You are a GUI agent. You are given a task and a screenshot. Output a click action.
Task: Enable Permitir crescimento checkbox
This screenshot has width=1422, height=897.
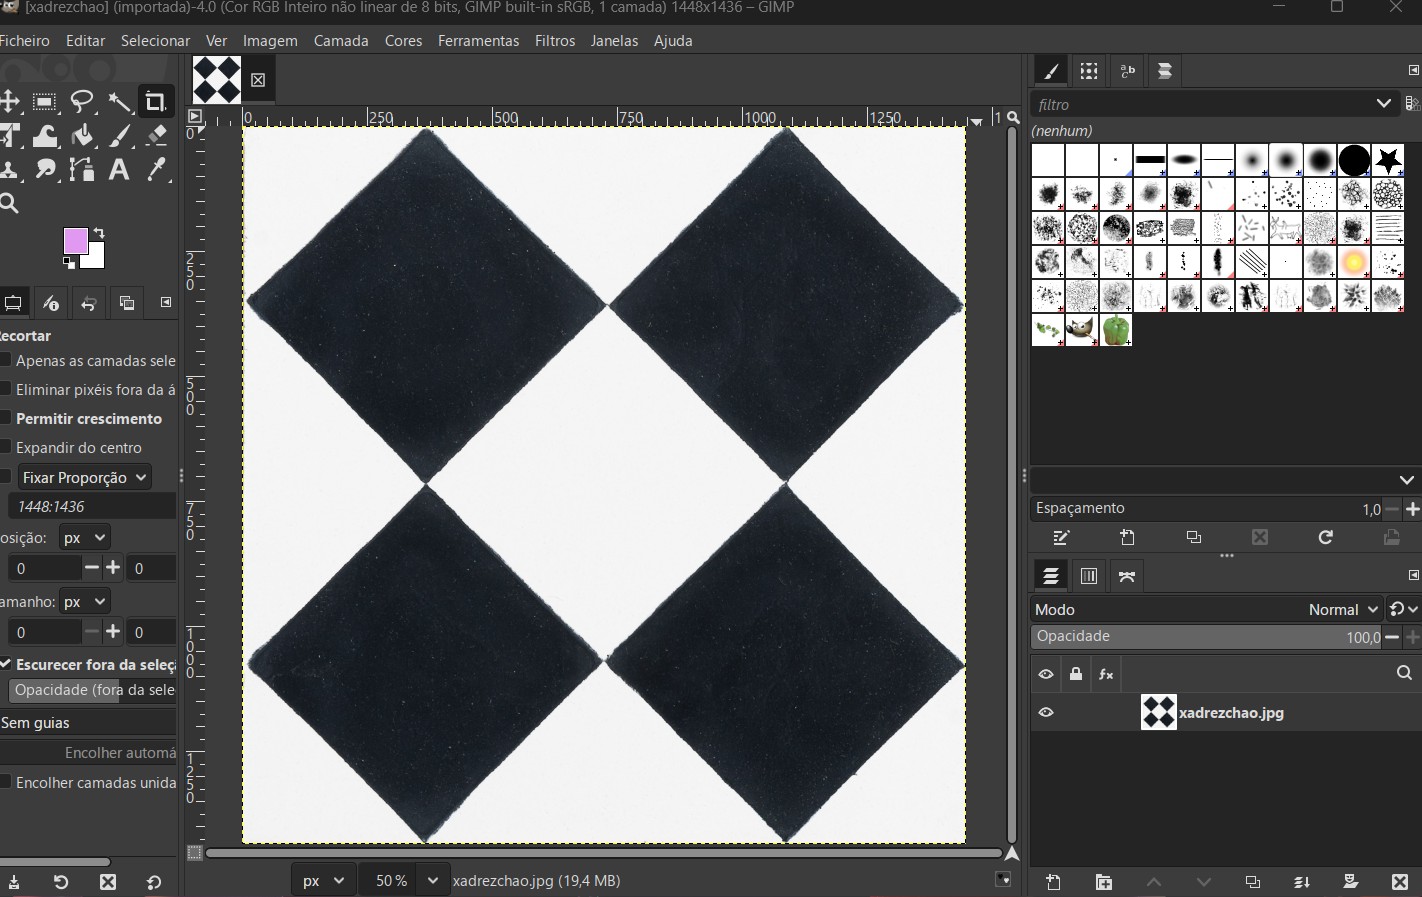tap(5, 418)
